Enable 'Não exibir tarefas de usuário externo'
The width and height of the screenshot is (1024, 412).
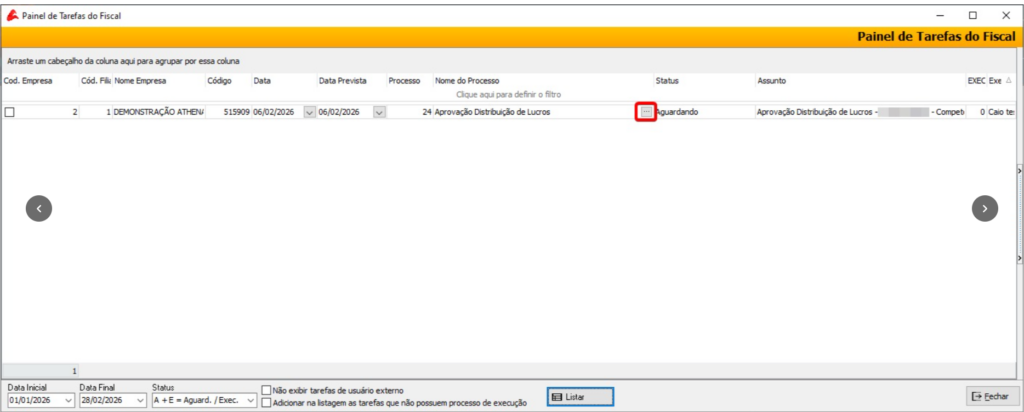[266, 390]
